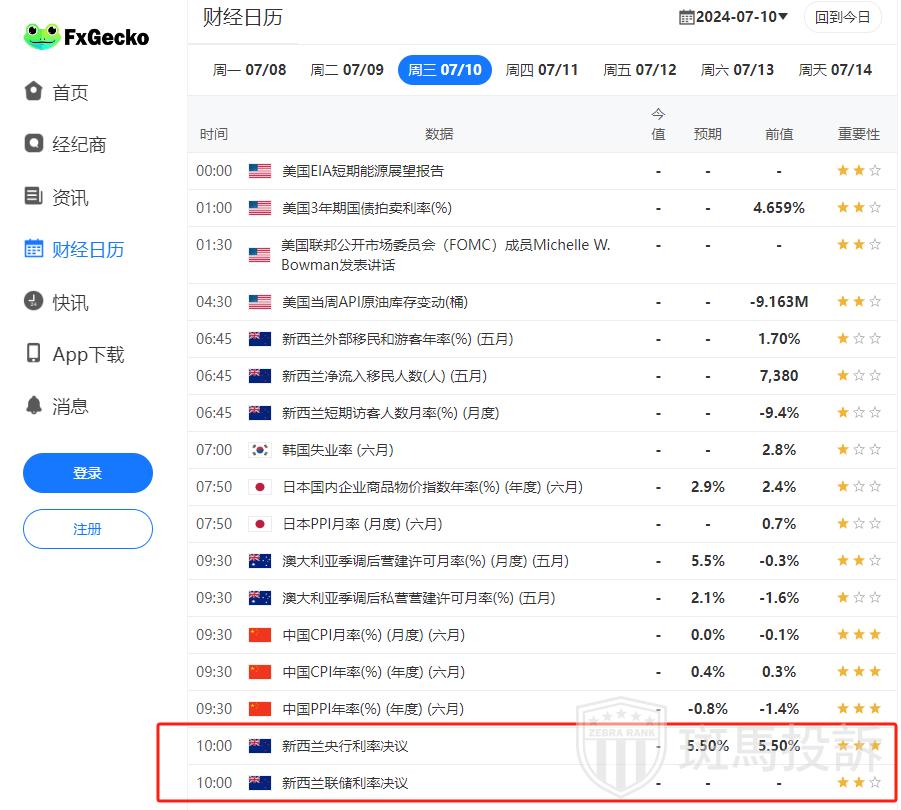Click the 重要性 column header
Image resolution: width=901 pixels, height=810 pixels.
point(858,134)
